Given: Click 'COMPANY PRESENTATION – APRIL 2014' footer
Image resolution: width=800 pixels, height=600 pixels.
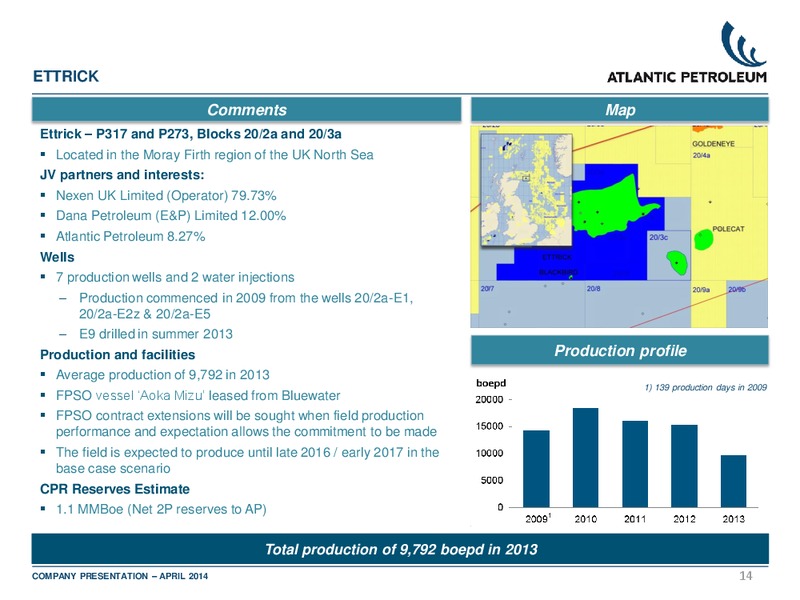Looking at the screenshot, I should pos(120,576).
